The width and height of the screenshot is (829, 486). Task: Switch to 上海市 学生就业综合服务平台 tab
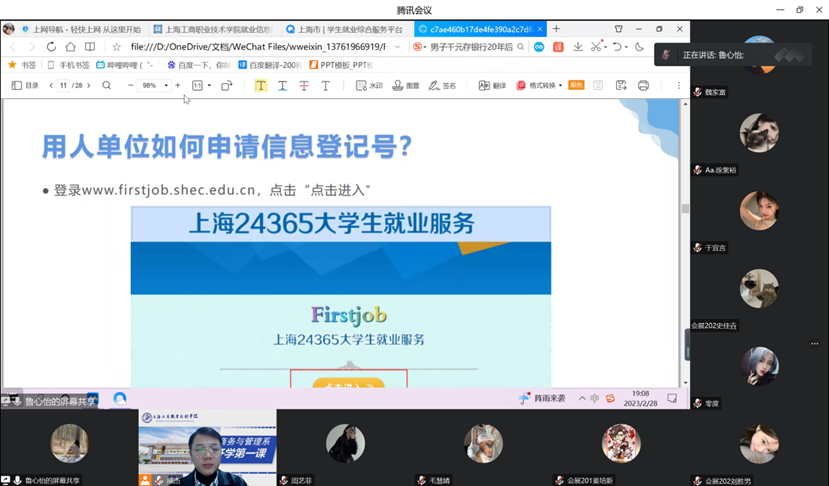(346, 29)
